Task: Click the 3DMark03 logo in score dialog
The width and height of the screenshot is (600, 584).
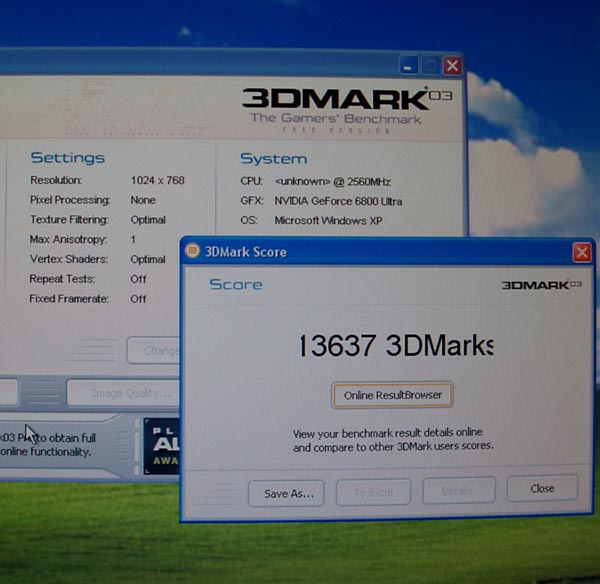Action: click(541, 285)
